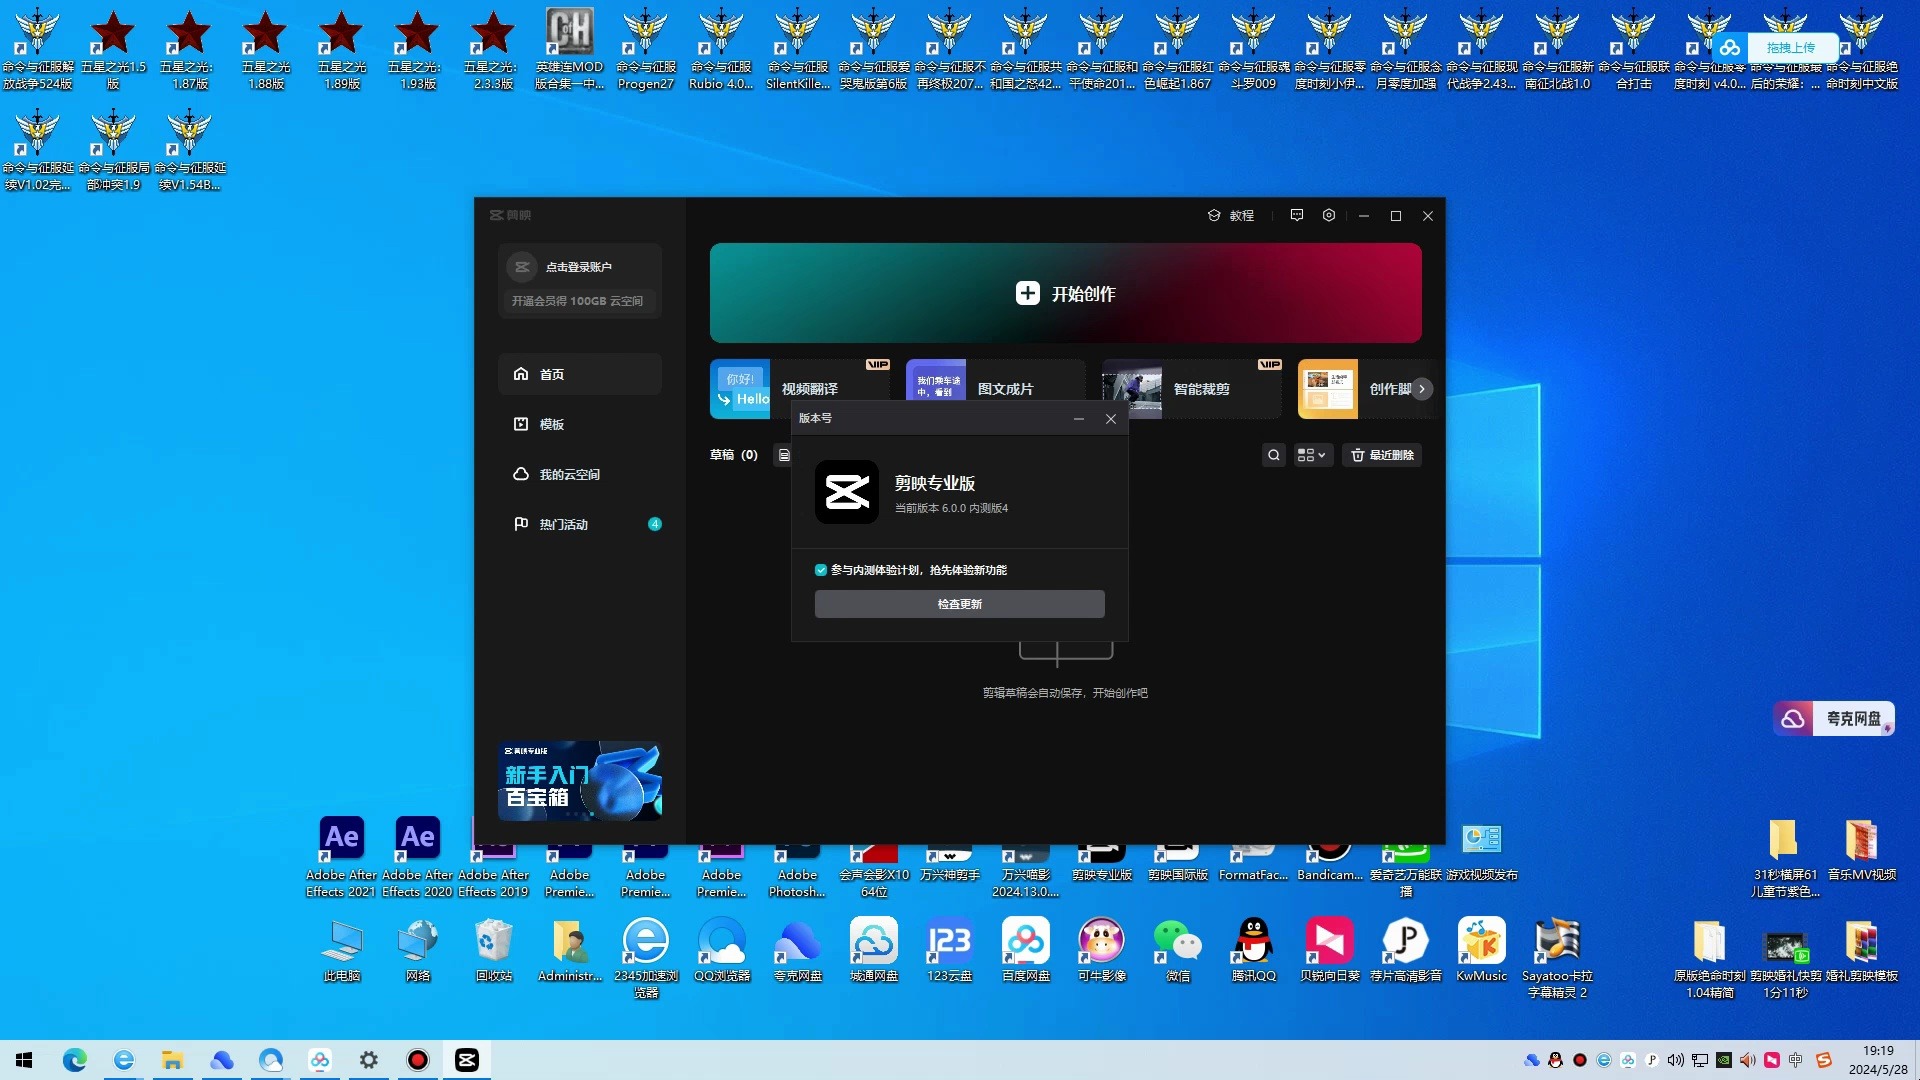1920x1080 pixels.
Task: Open the 英雄连MOD desktop icon
Action: 569,48
